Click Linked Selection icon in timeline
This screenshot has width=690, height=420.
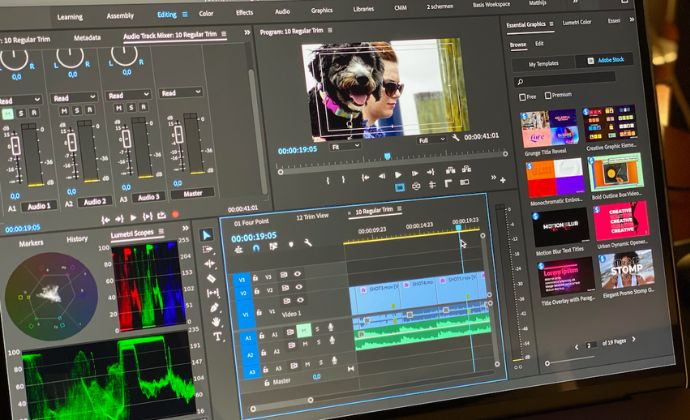273,246
